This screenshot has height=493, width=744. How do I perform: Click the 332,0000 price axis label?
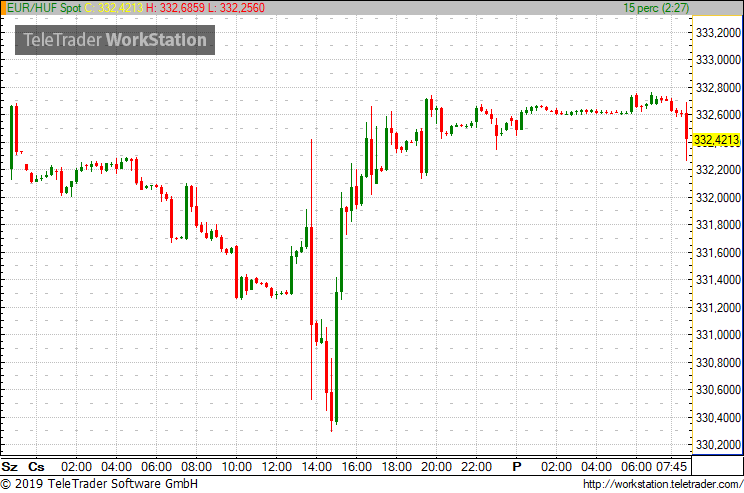coord(718,197)
